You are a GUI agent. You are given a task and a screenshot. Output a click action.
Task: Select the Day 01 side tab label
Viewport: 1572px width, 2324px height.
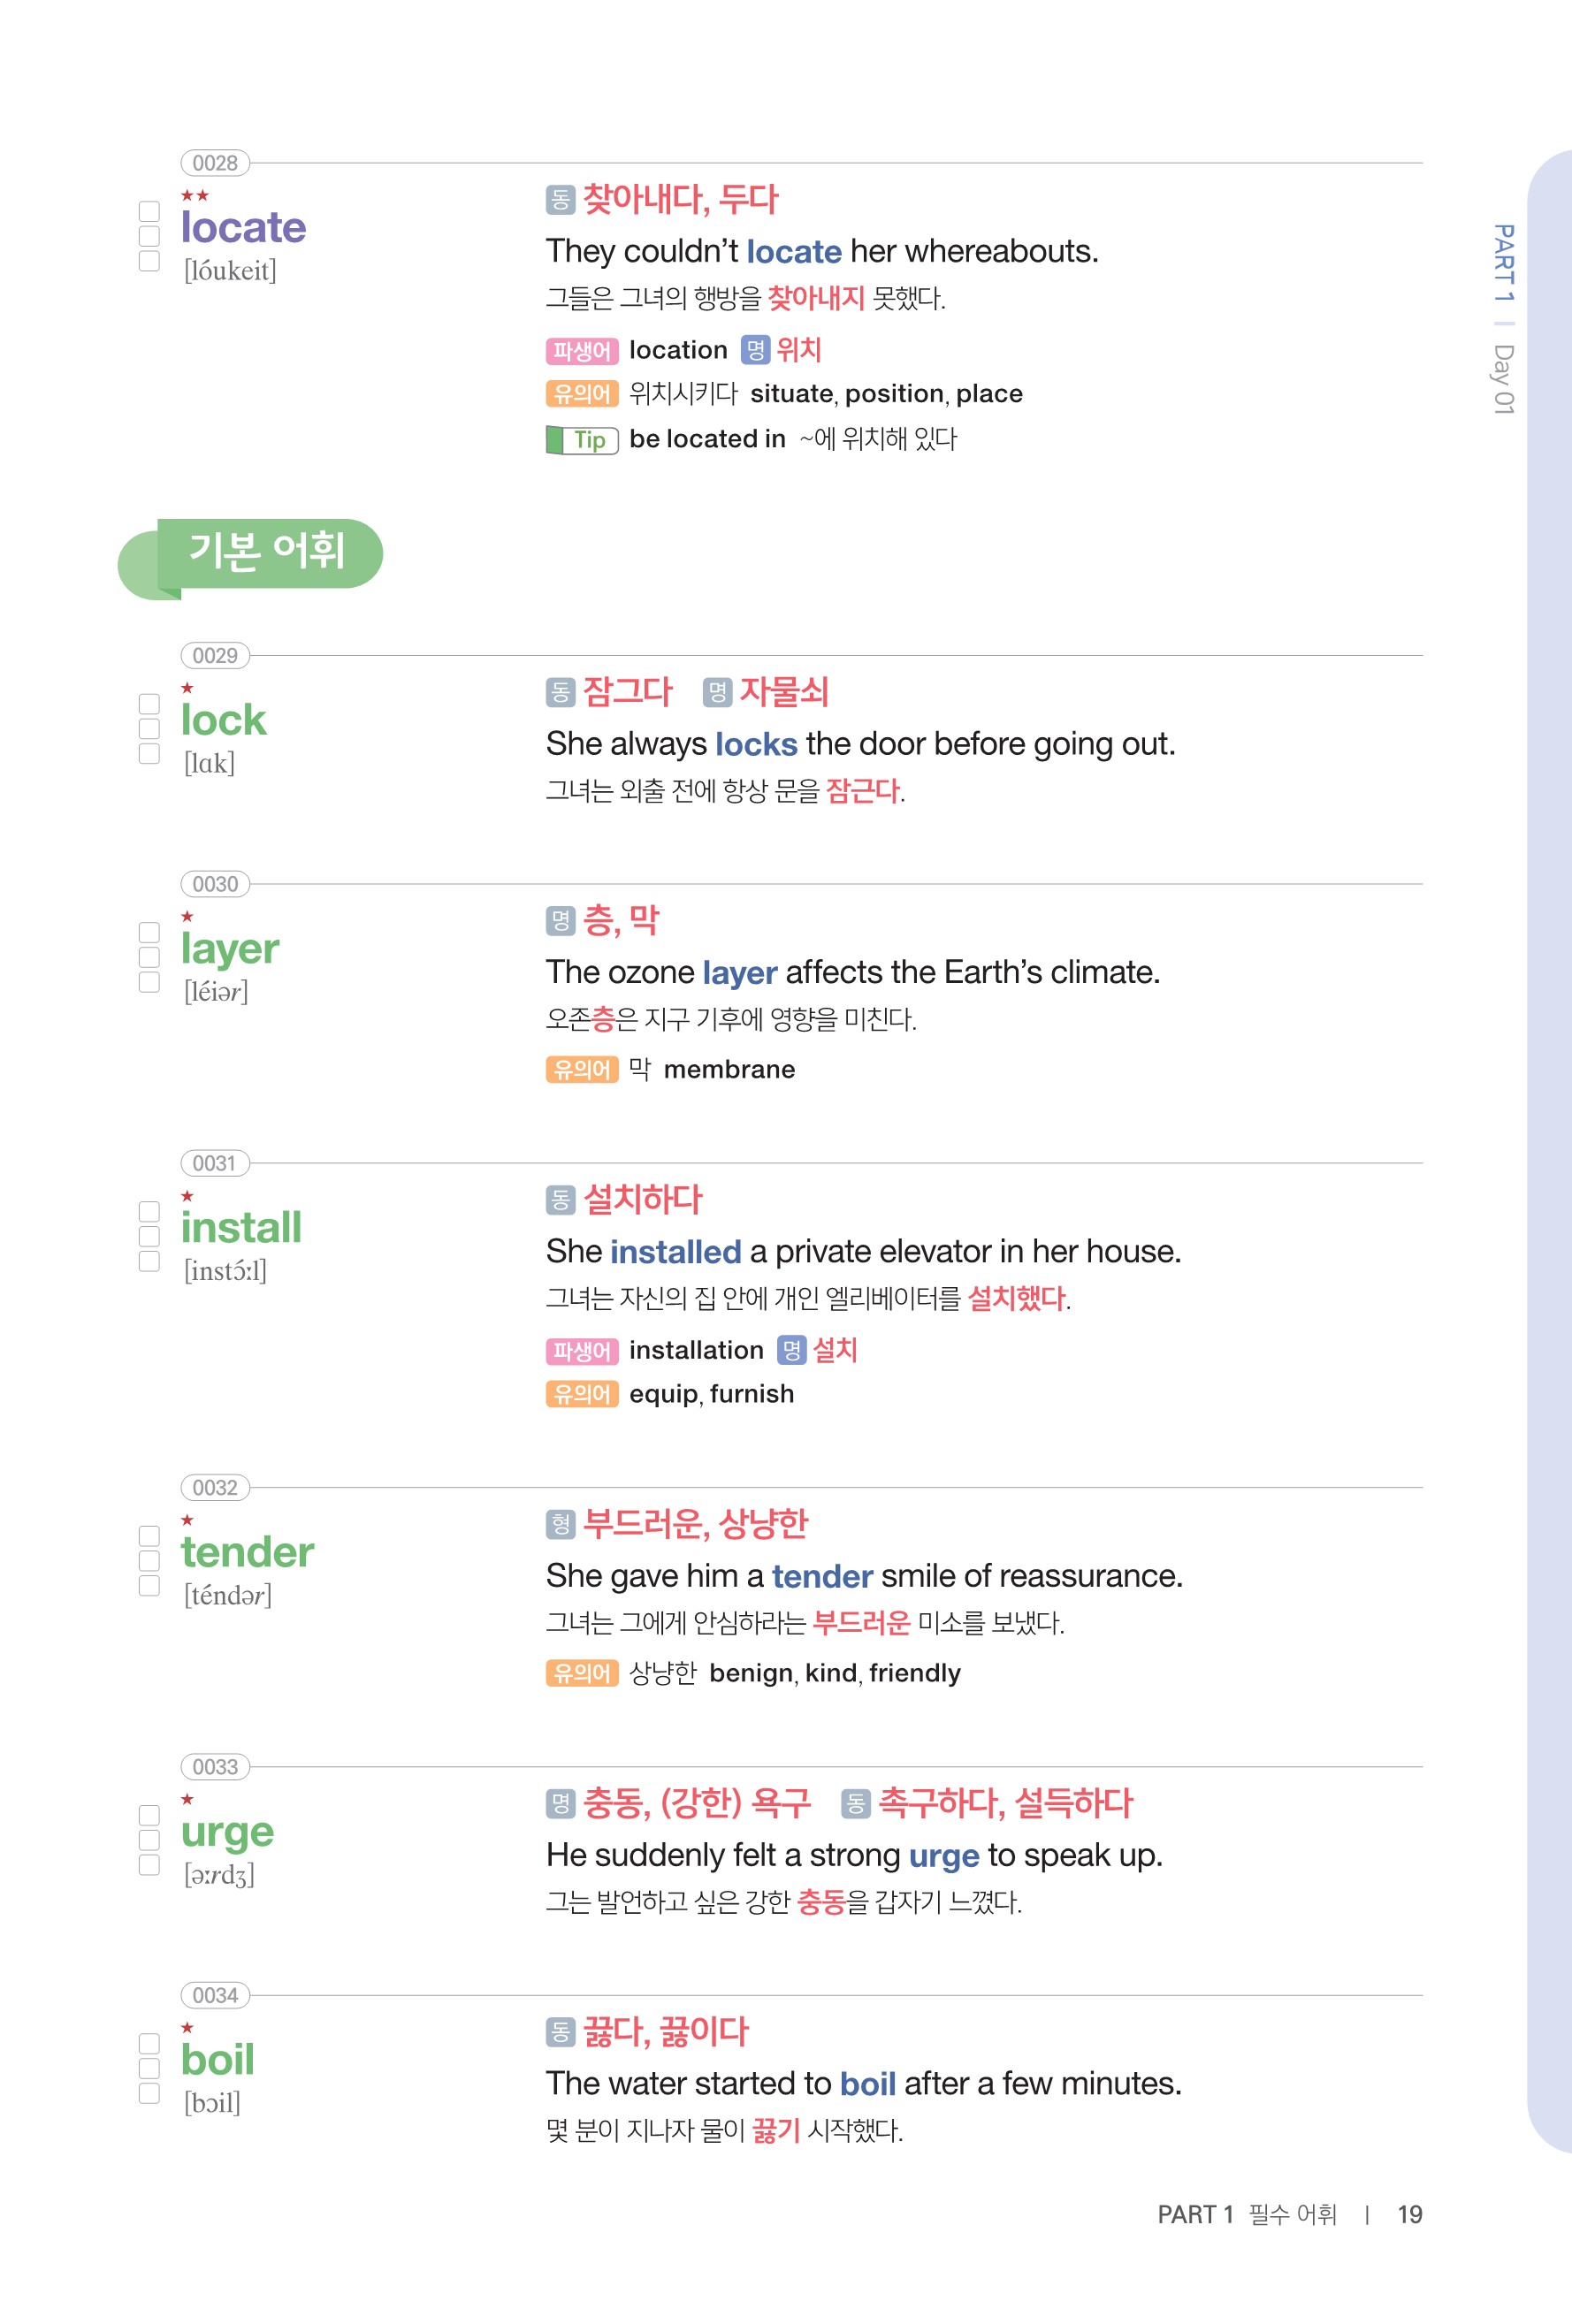(1504, 379)
